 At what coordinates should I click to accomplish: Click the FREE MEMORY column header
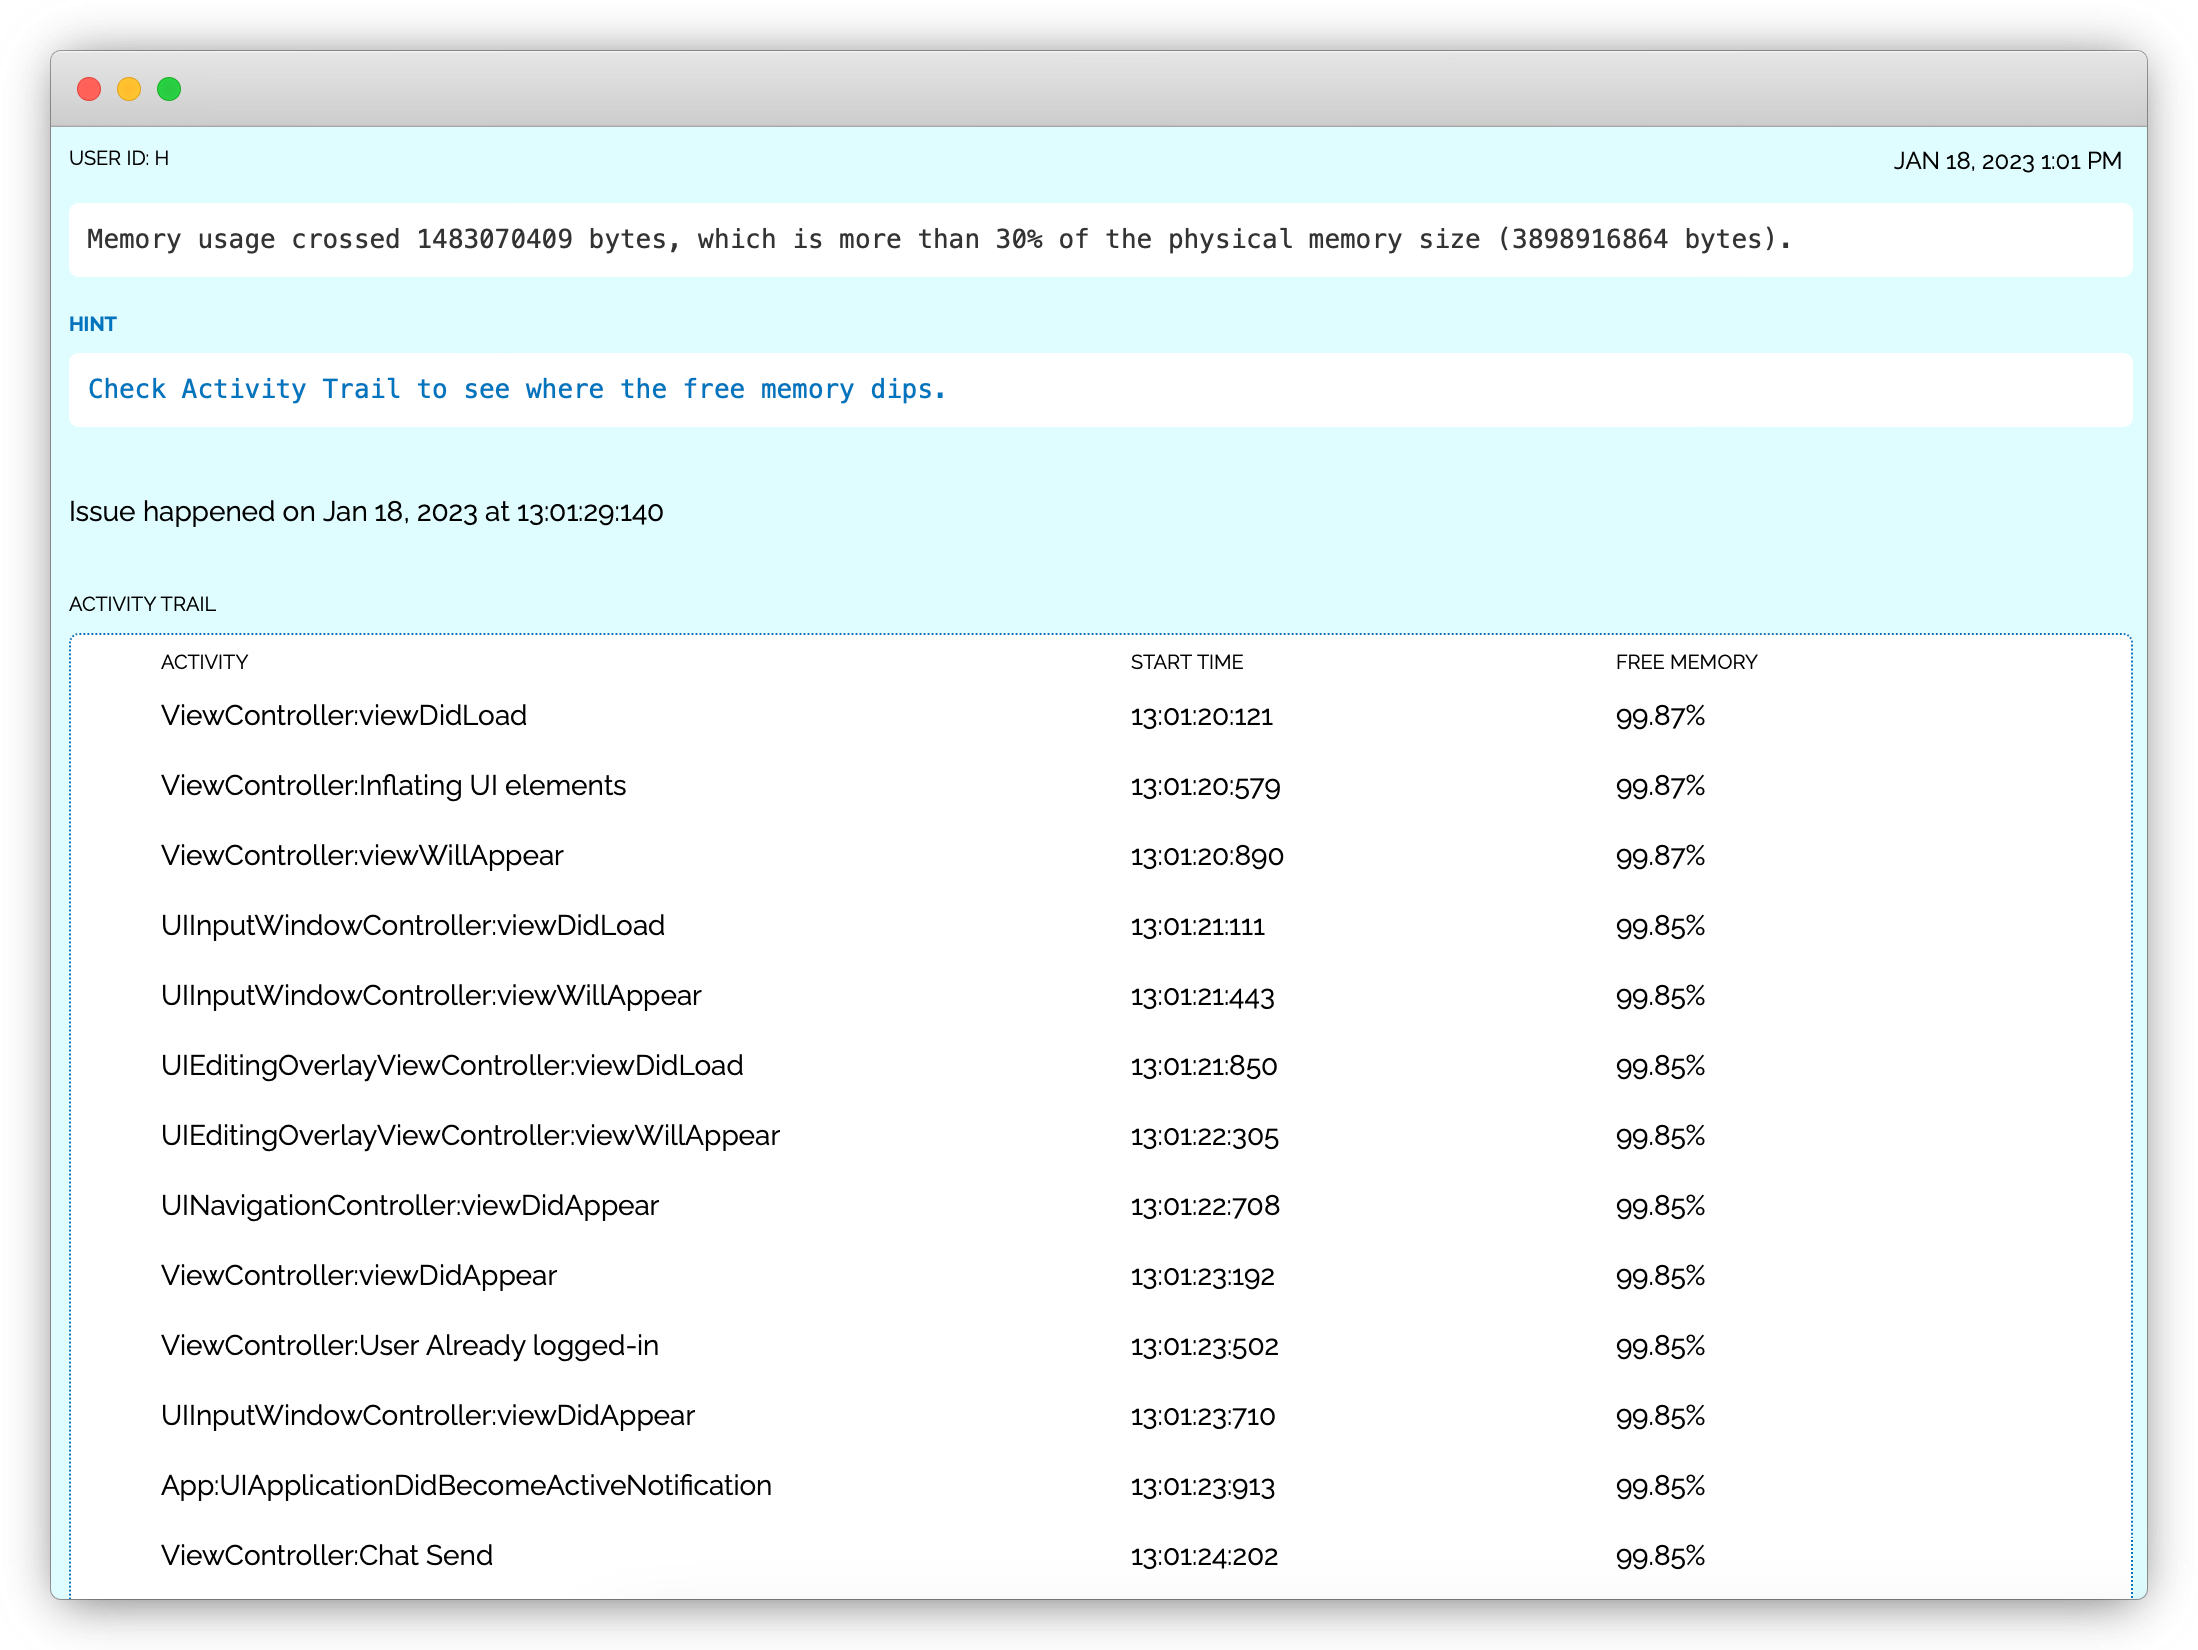(1686, 662)
